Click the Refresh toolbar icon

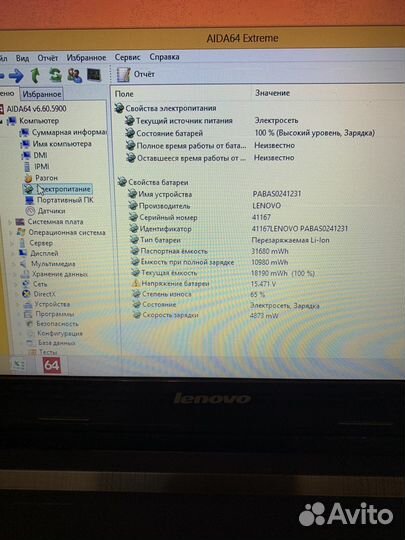coord(55,75)
